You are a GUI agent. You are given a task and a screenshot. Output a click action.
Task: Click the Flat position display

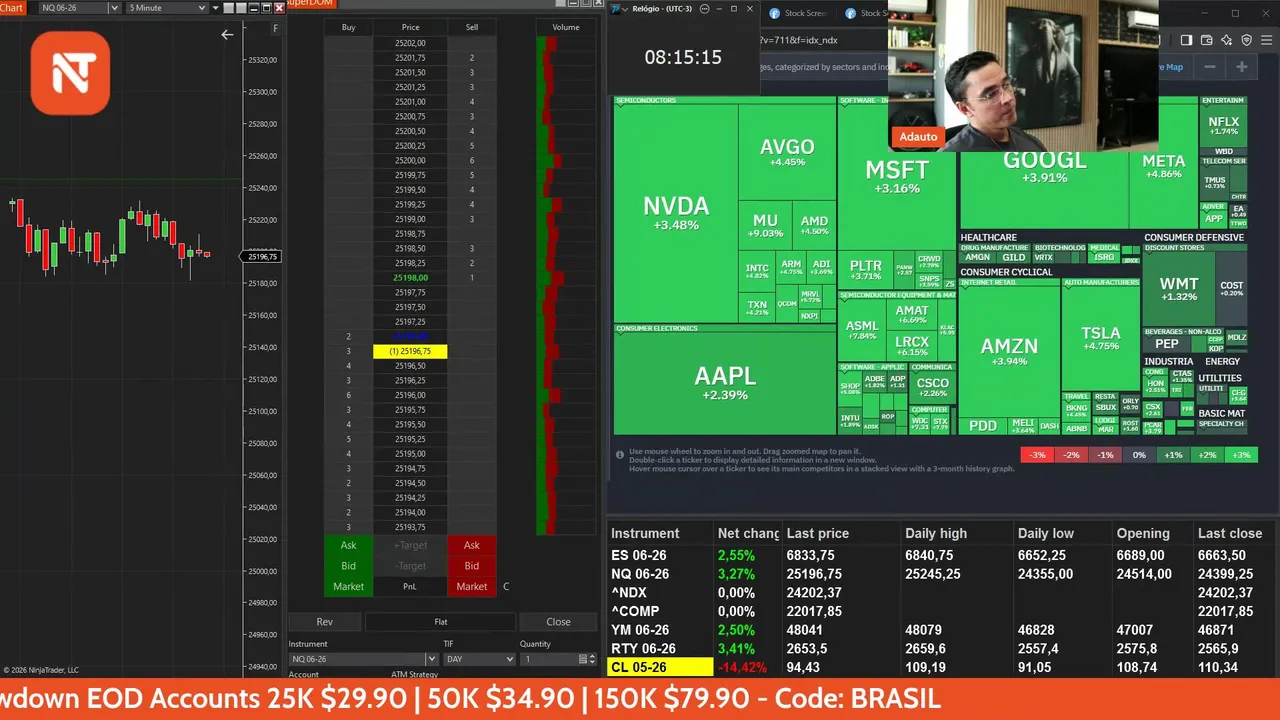440,622
